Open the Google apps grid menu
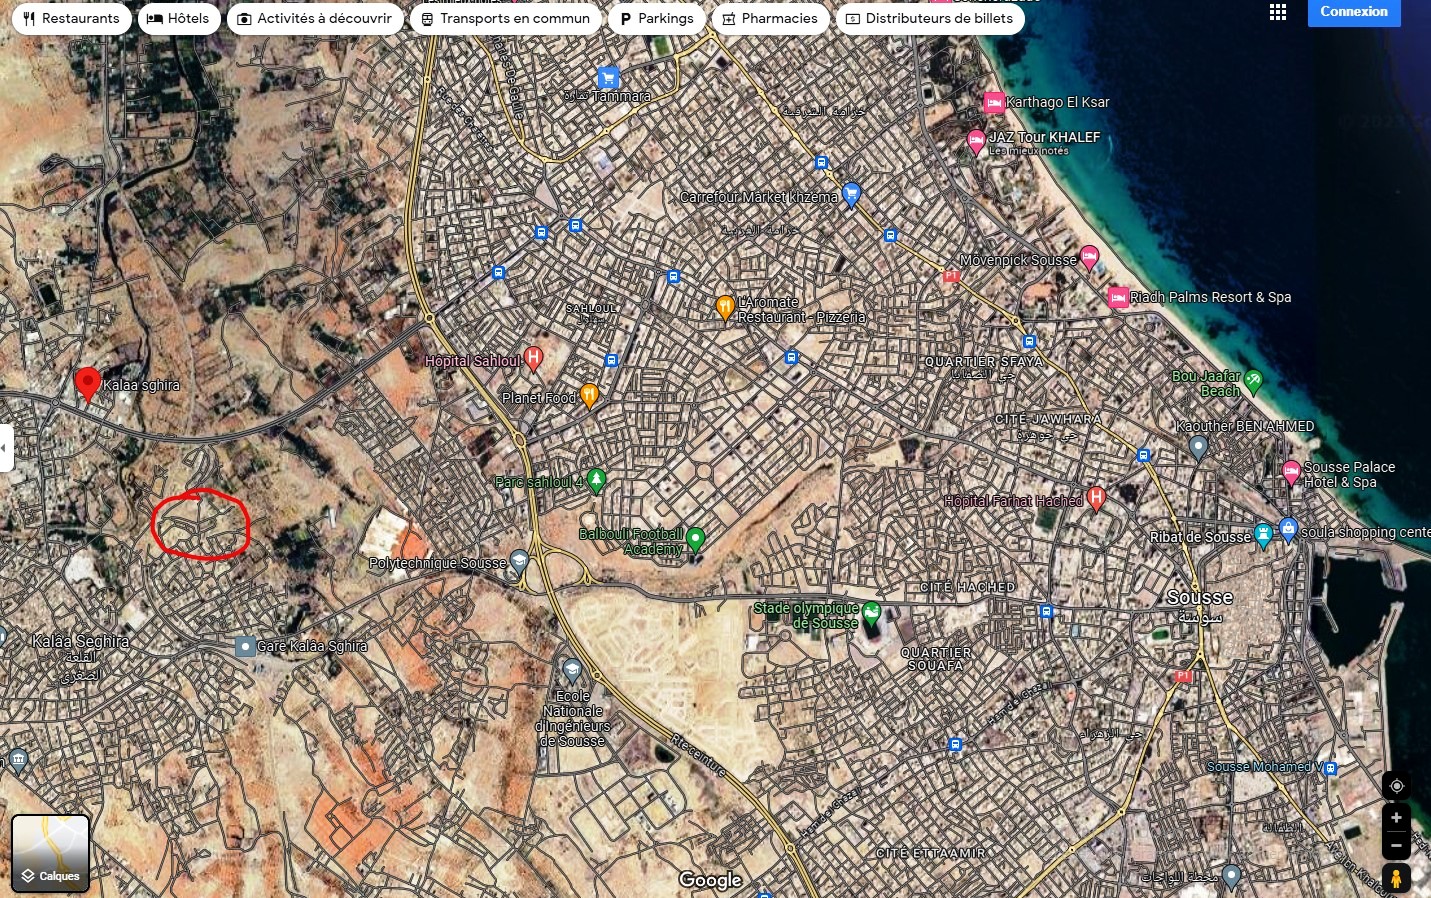Image resolution: width=1431 pixels, height=898 pixels. point(1277,12)
